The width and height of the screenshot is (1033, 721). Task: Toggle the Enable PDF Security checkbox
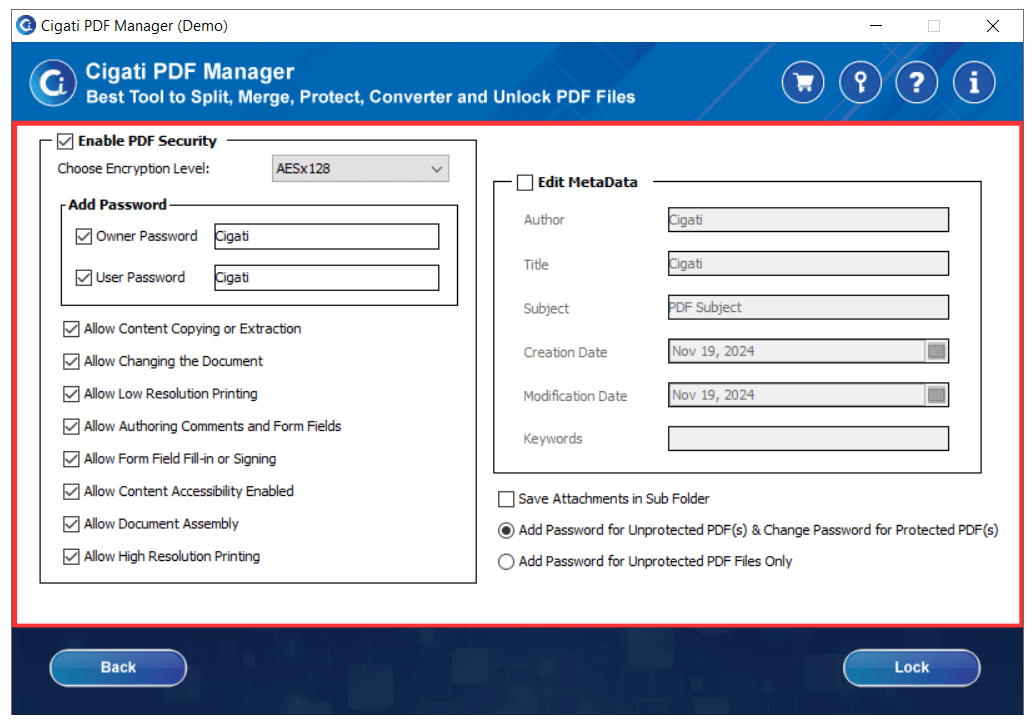[65, 141]
